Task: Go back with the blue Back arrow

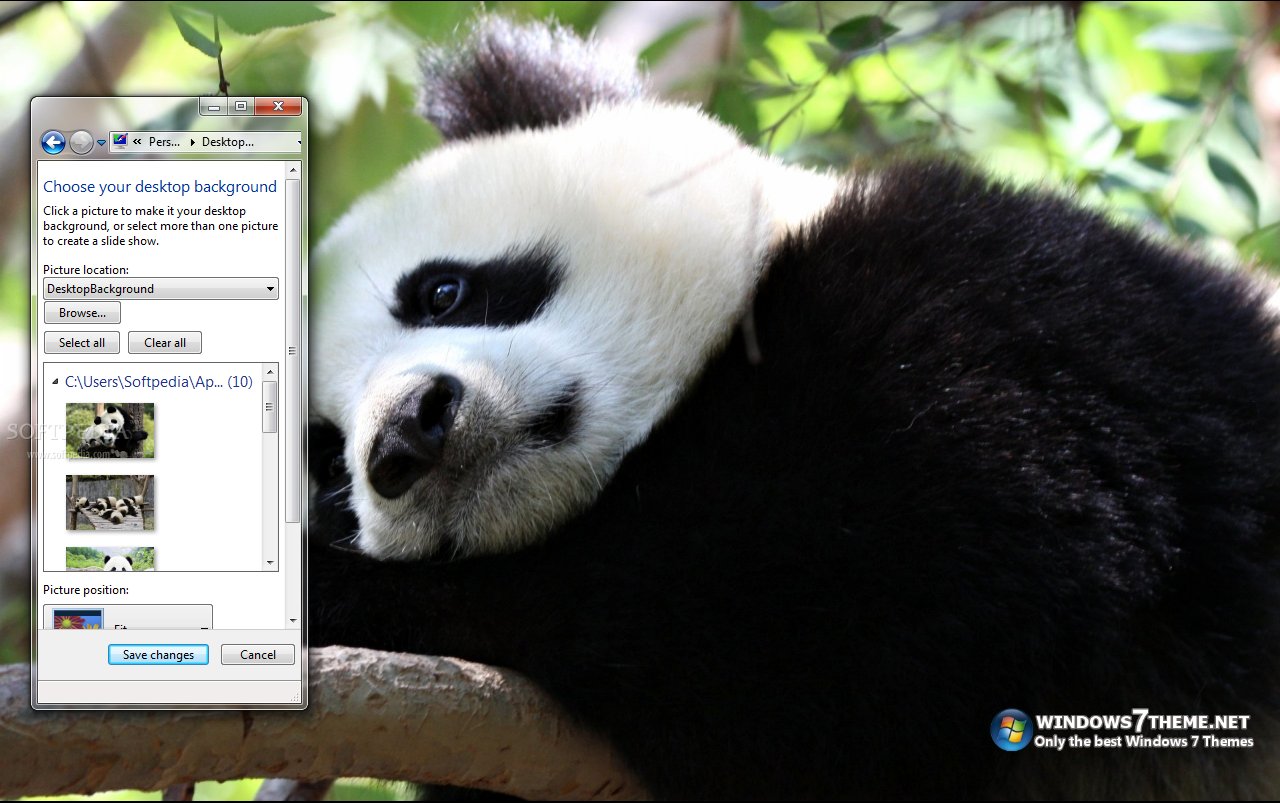Action: click(x=53, y=142)
